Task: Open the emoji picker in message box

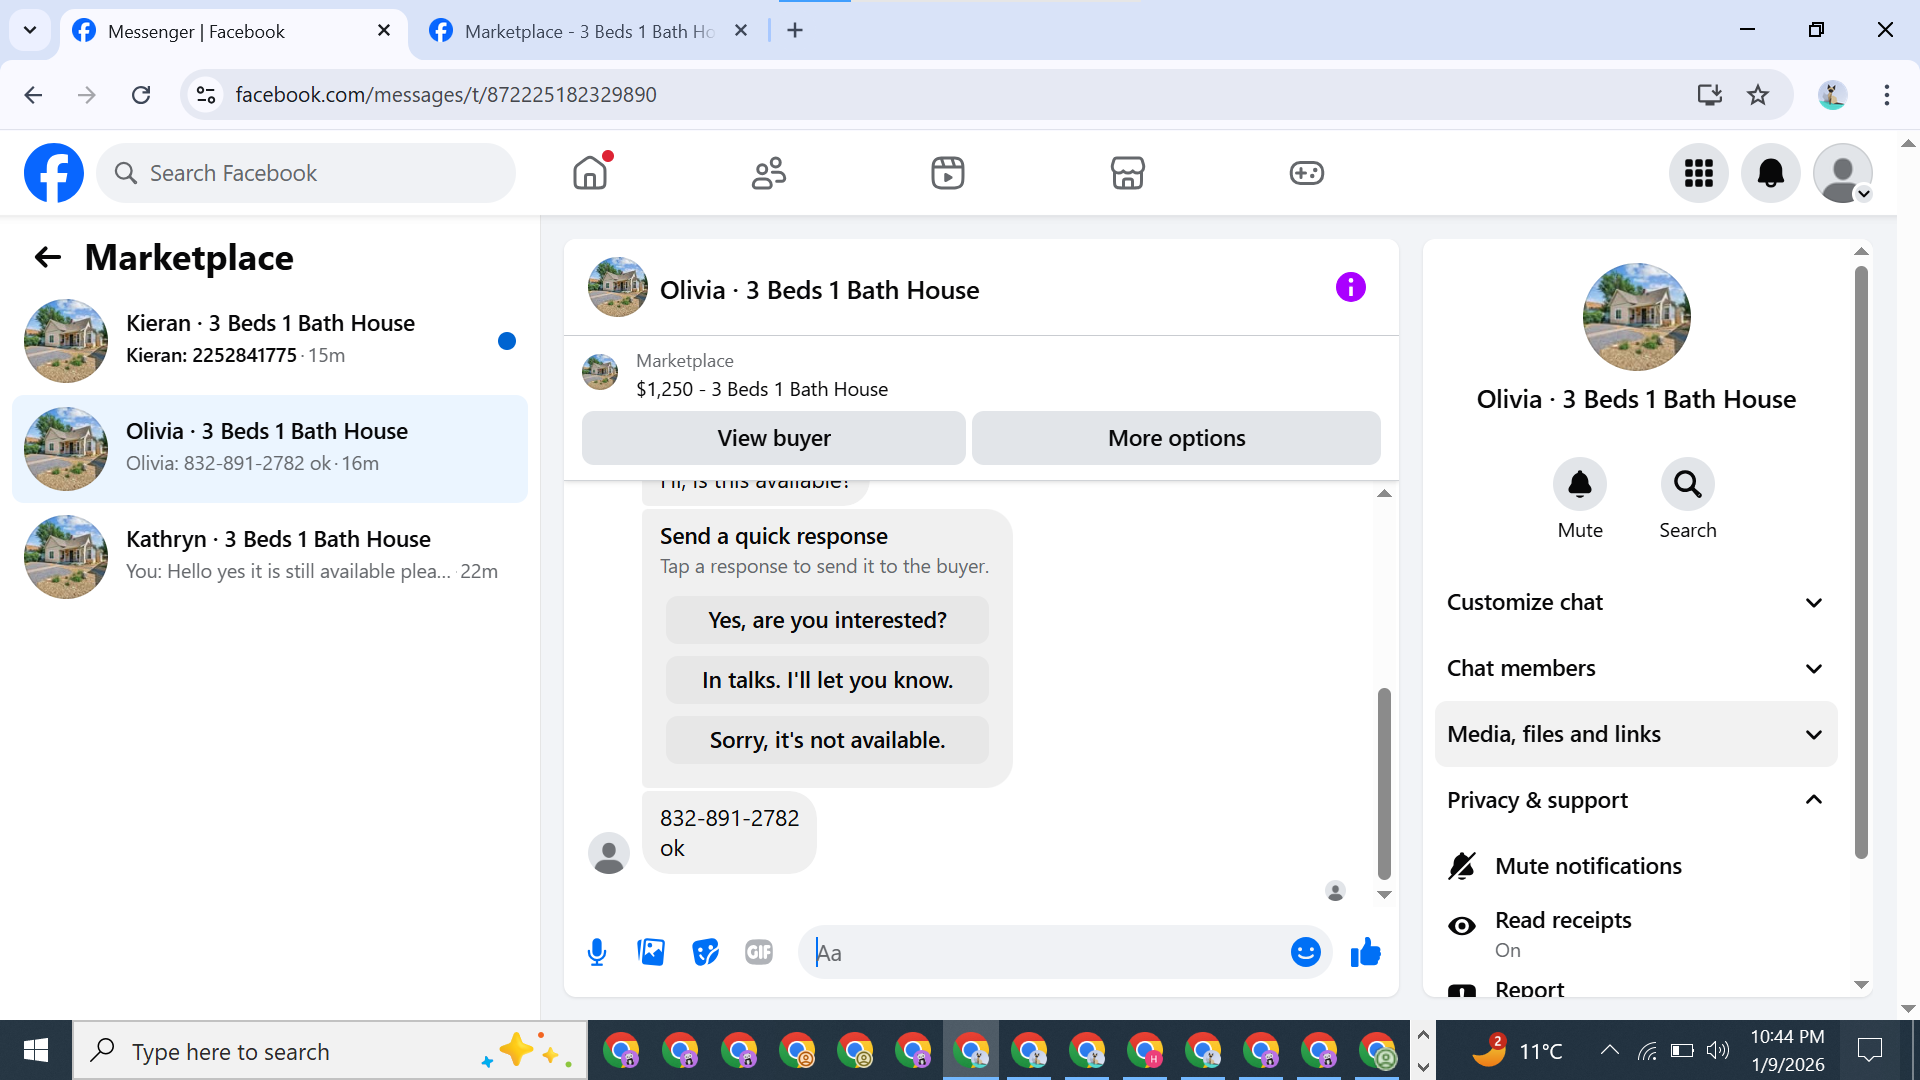Action: 1305,952
